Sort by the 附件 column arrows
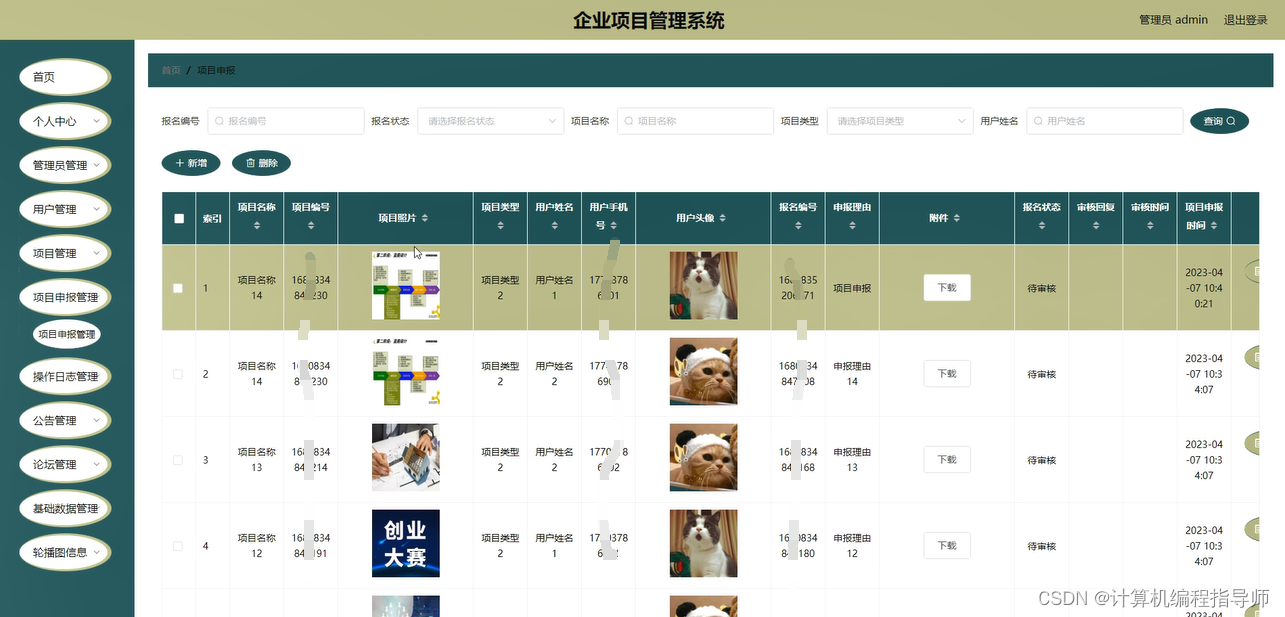1285x617 pixels. point(956,218)
